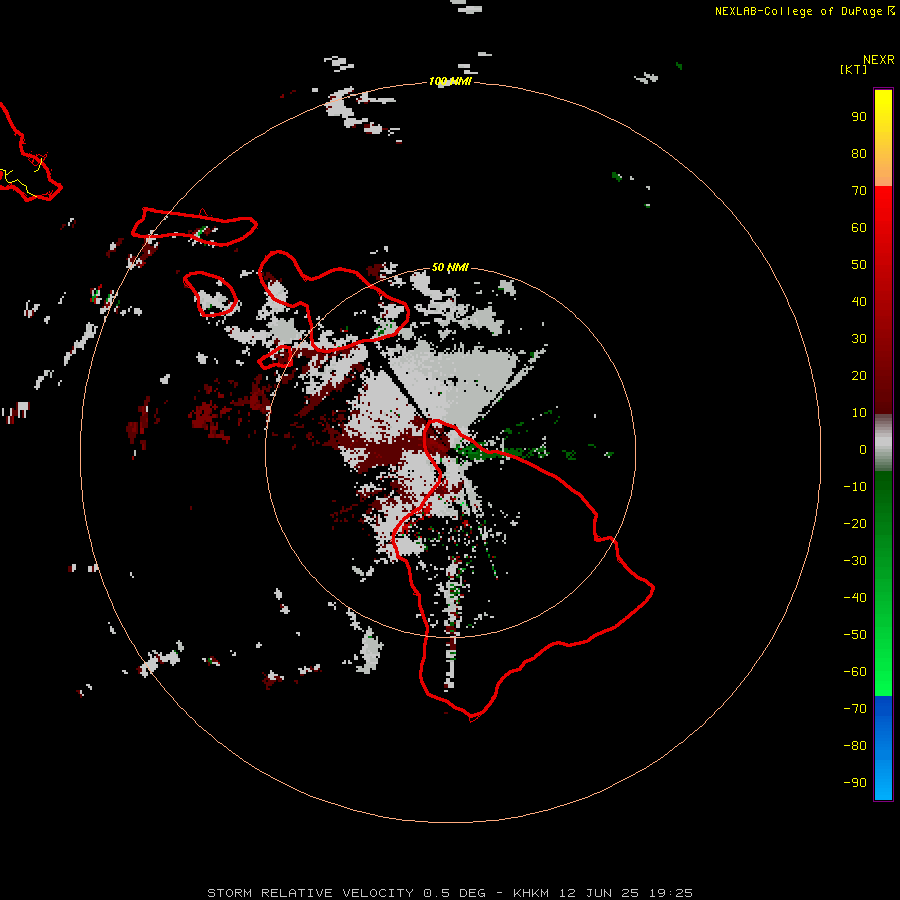The height and width of the screenshot is (900, 900).
Task: Click the 40 value on the velocity scale
Action: pos(859,301)
